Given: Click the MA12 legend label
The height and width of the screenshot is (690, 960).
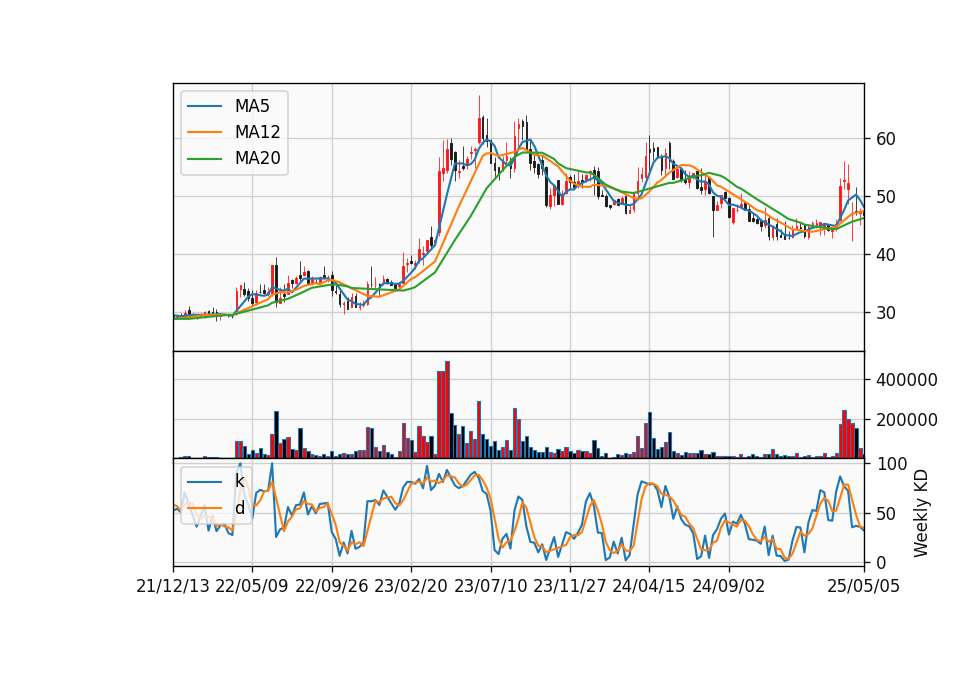Looking at the screenshot, I should [257, 132].
